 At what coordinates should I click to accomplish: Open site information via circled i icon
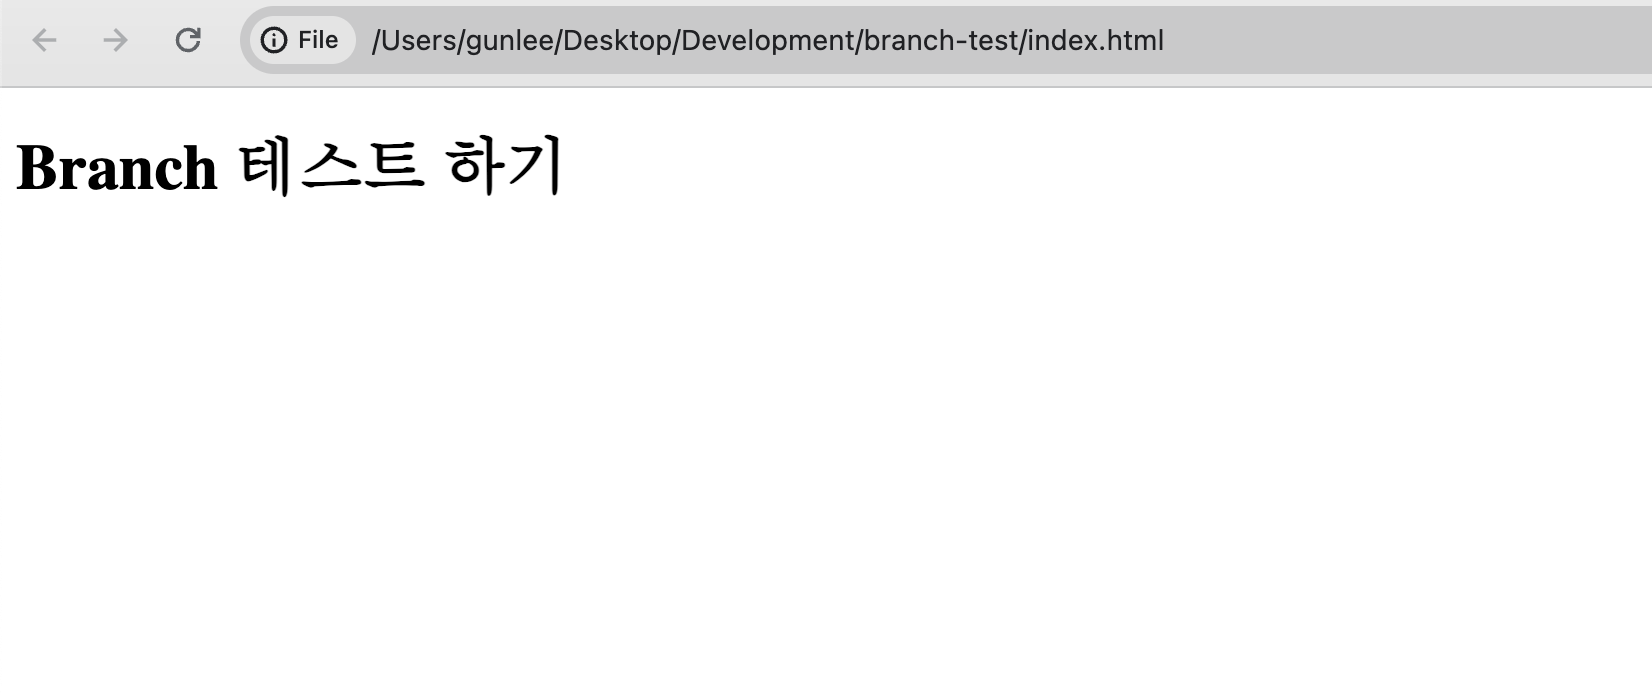[x=274, y=40]
